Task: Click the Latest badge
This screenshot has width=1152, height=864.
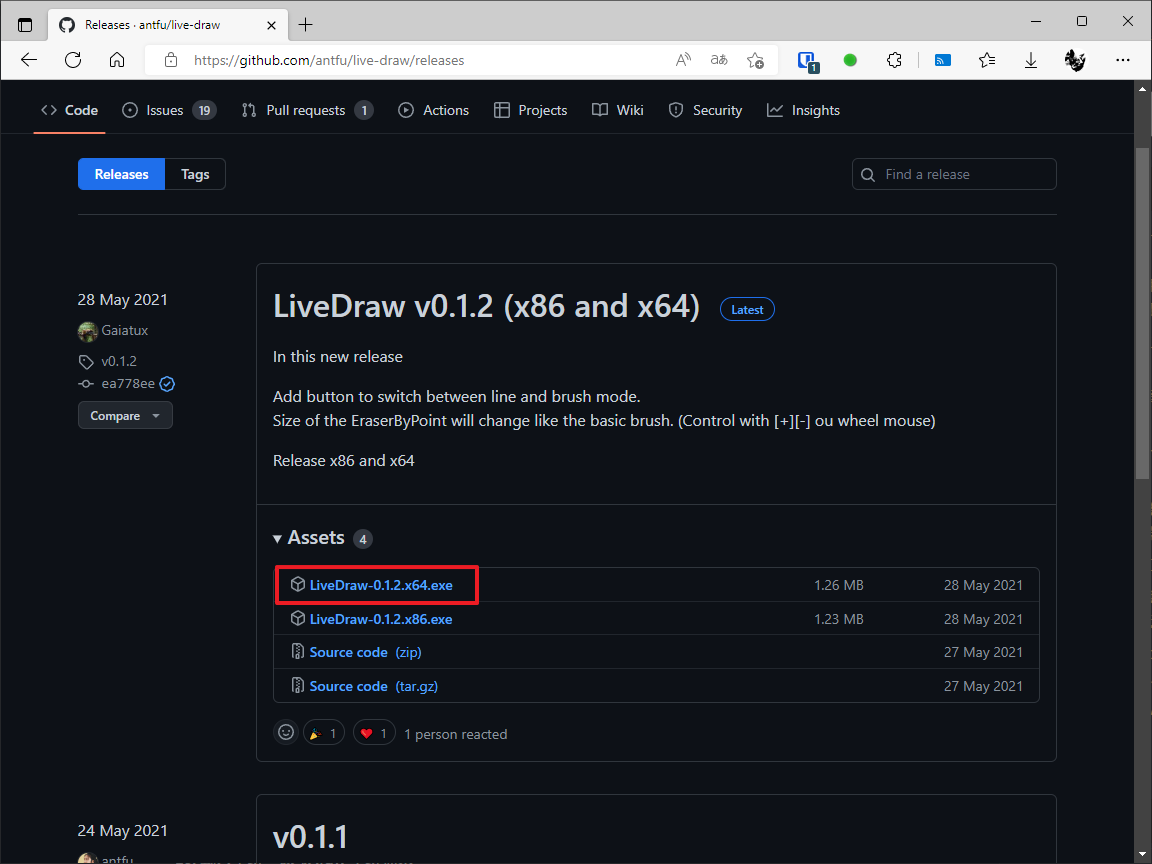Action: [x=747, y=309]
